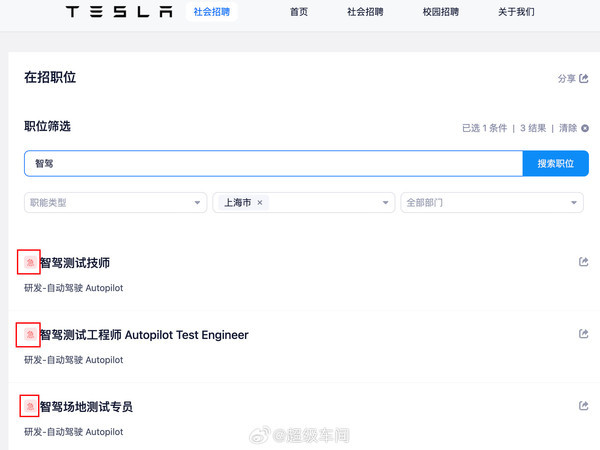
Task: Select the highlighted 社会招聘 tab
Action: [212, 12]
